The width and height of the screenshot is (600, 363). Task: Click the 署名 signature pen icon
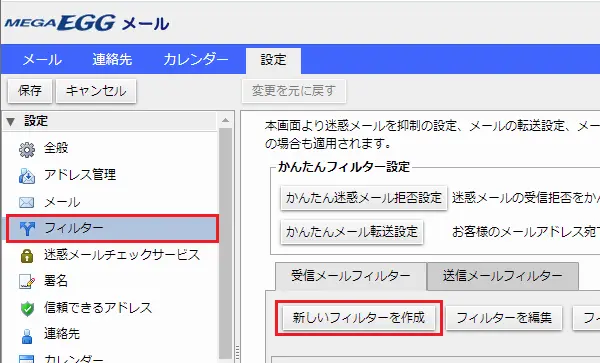coord(27,282)
